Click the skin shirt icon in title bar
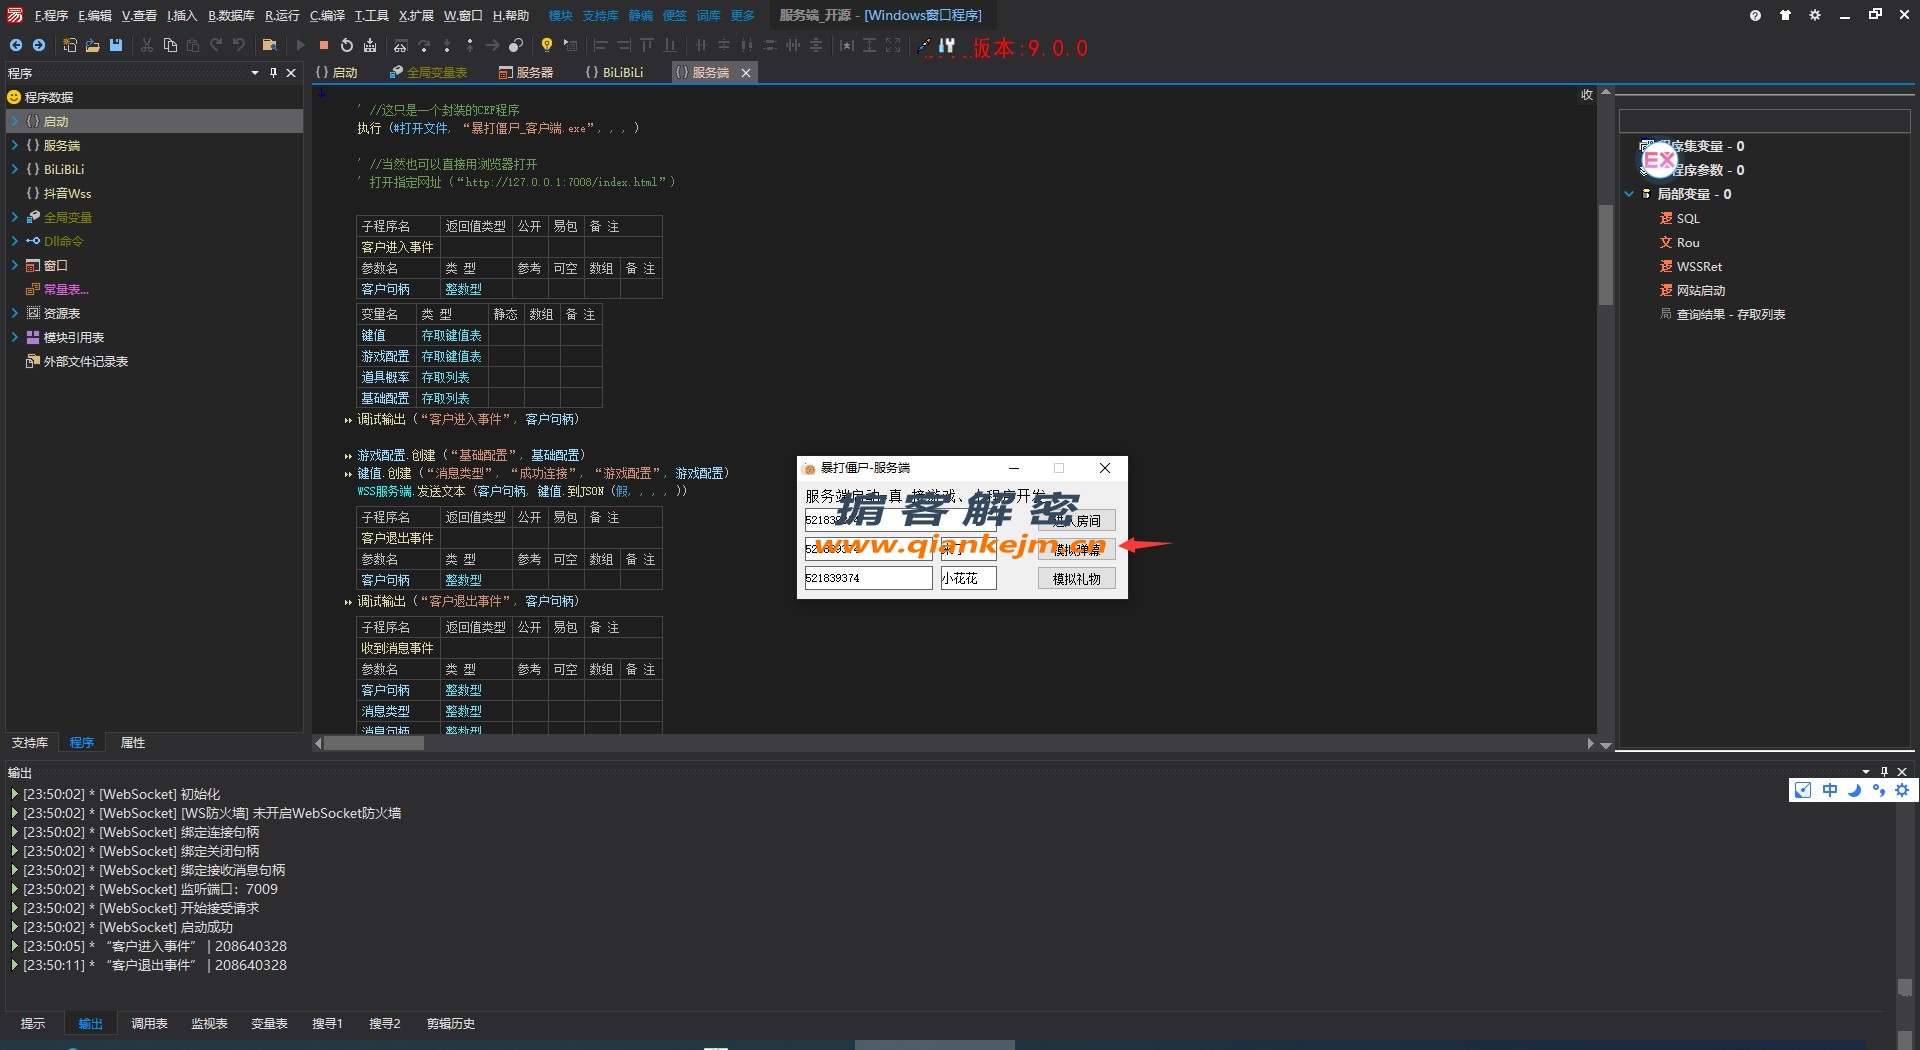Image resolution: width=1920 pixels, height=1050 pixels. pyautogui.click(x=1785, y=15)
